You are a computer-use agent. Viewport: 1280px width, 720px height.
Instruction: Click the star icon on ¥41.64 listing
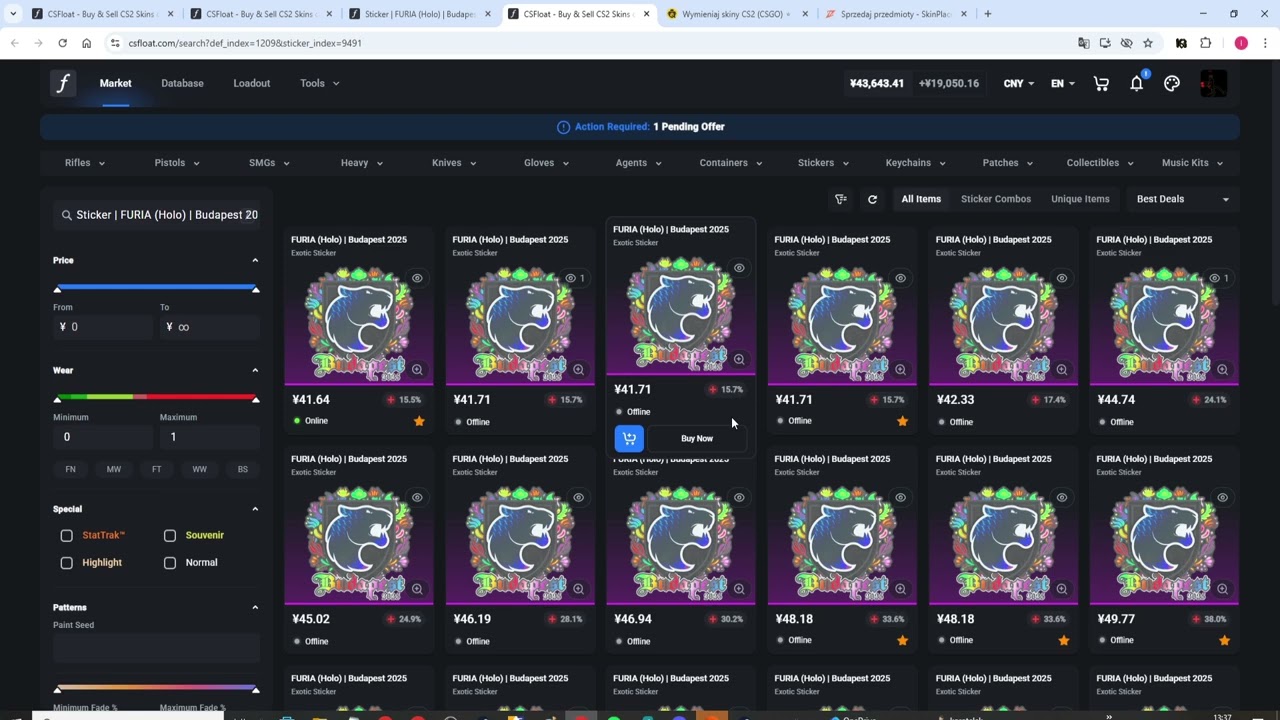[x=419, y=421]
